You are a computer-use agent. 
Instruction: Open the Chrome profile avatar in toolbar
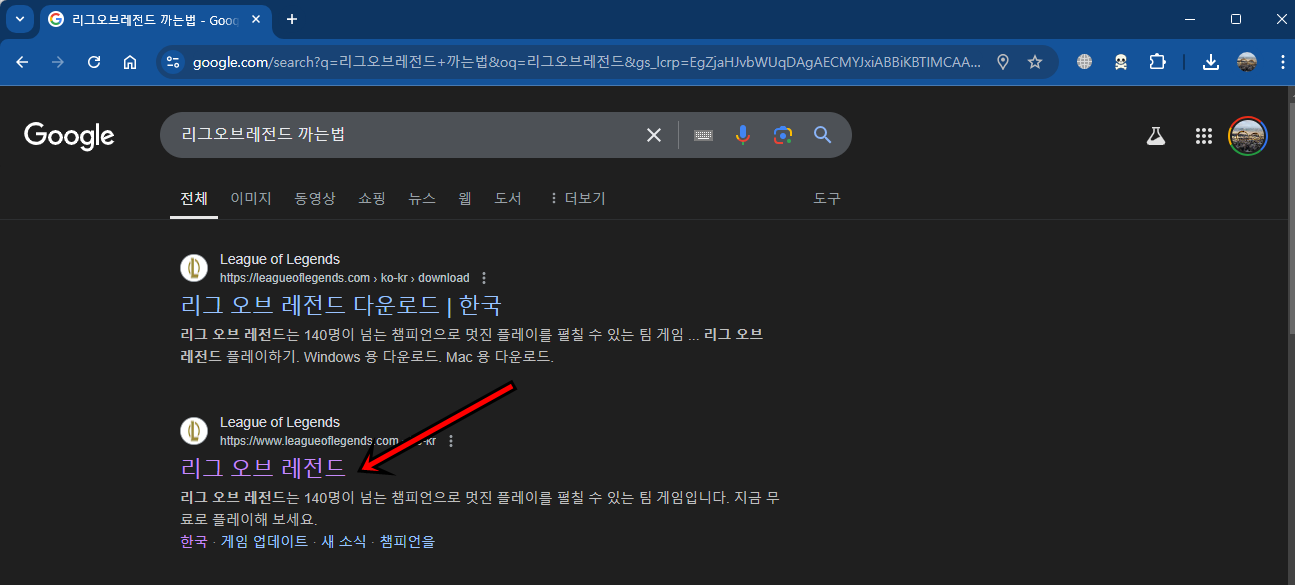coord(1246,62)
